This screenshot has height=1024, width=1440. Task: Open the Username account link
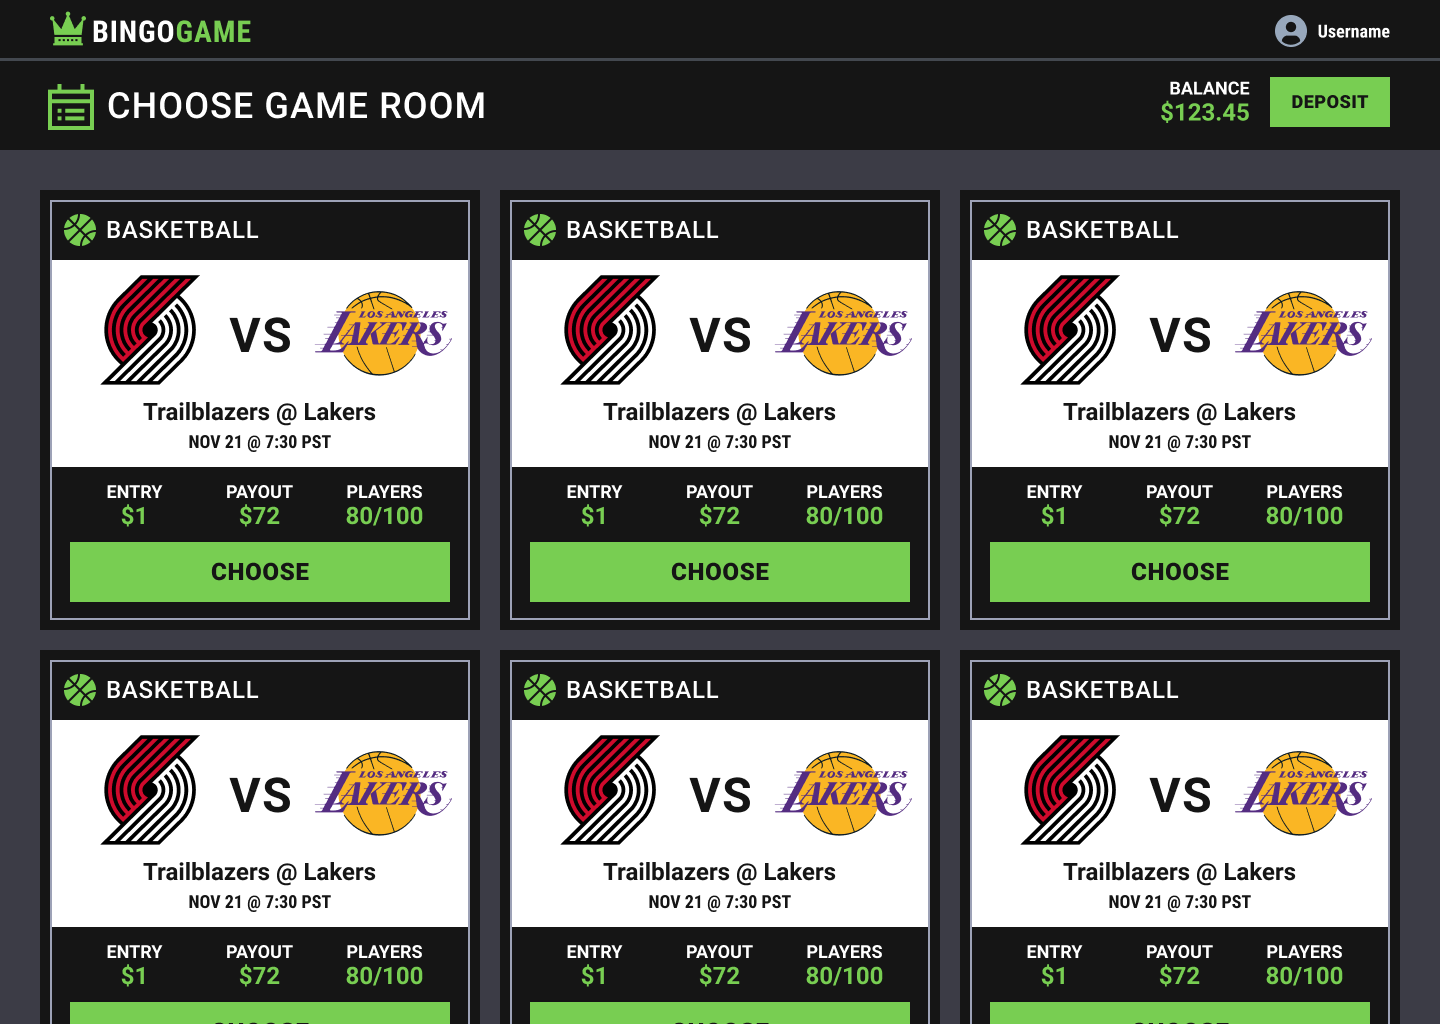(x=1353, y=31)
